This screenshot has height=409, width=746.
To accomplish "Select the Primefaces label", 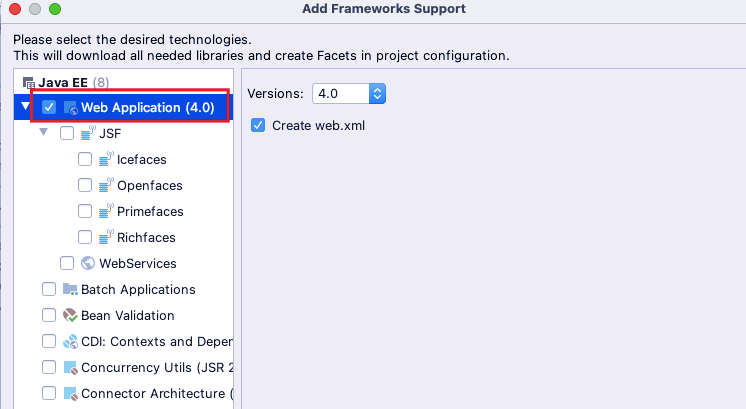I will (x=150, y=212).
